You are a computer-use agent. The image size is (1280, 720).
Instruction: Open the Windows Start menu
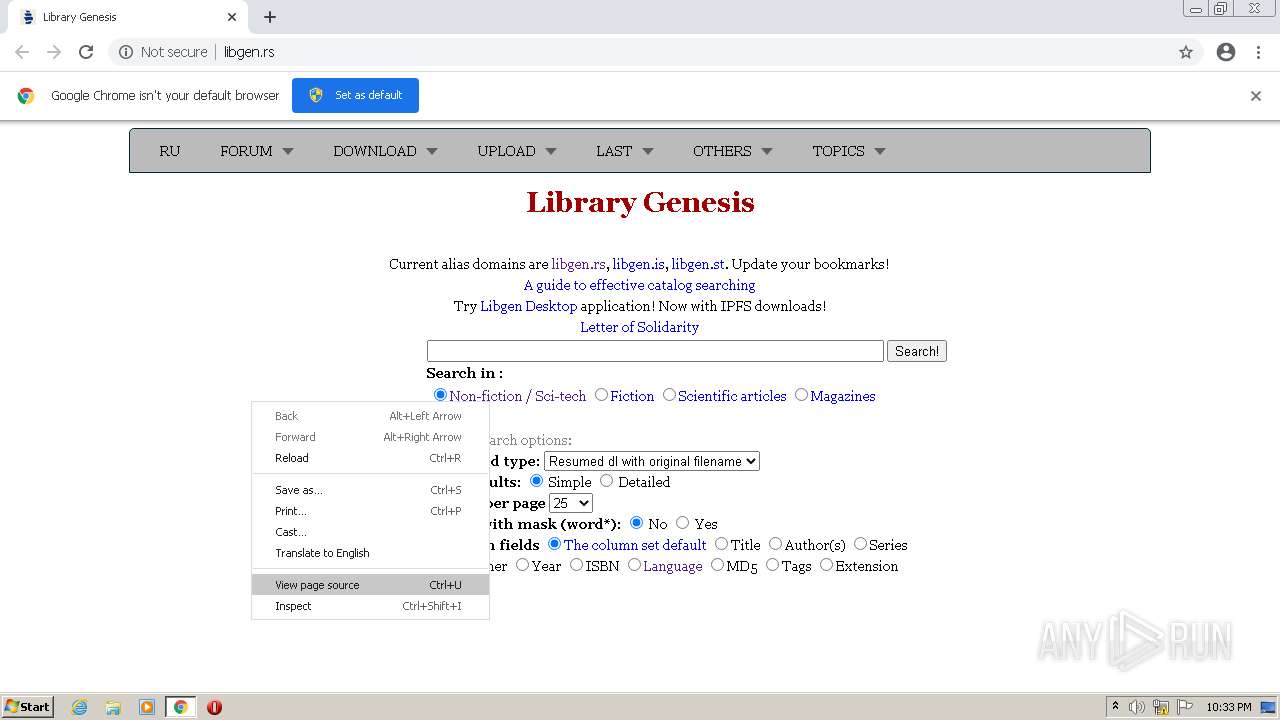[28, 707]
